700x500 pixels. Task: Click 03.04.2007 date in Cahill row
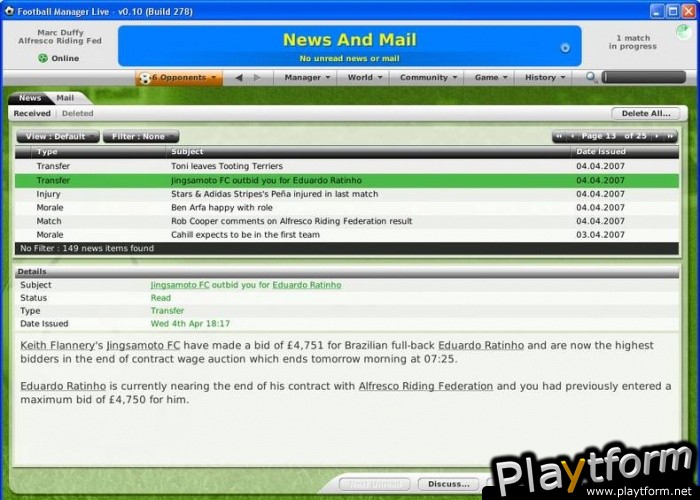[x=600, y=235]
